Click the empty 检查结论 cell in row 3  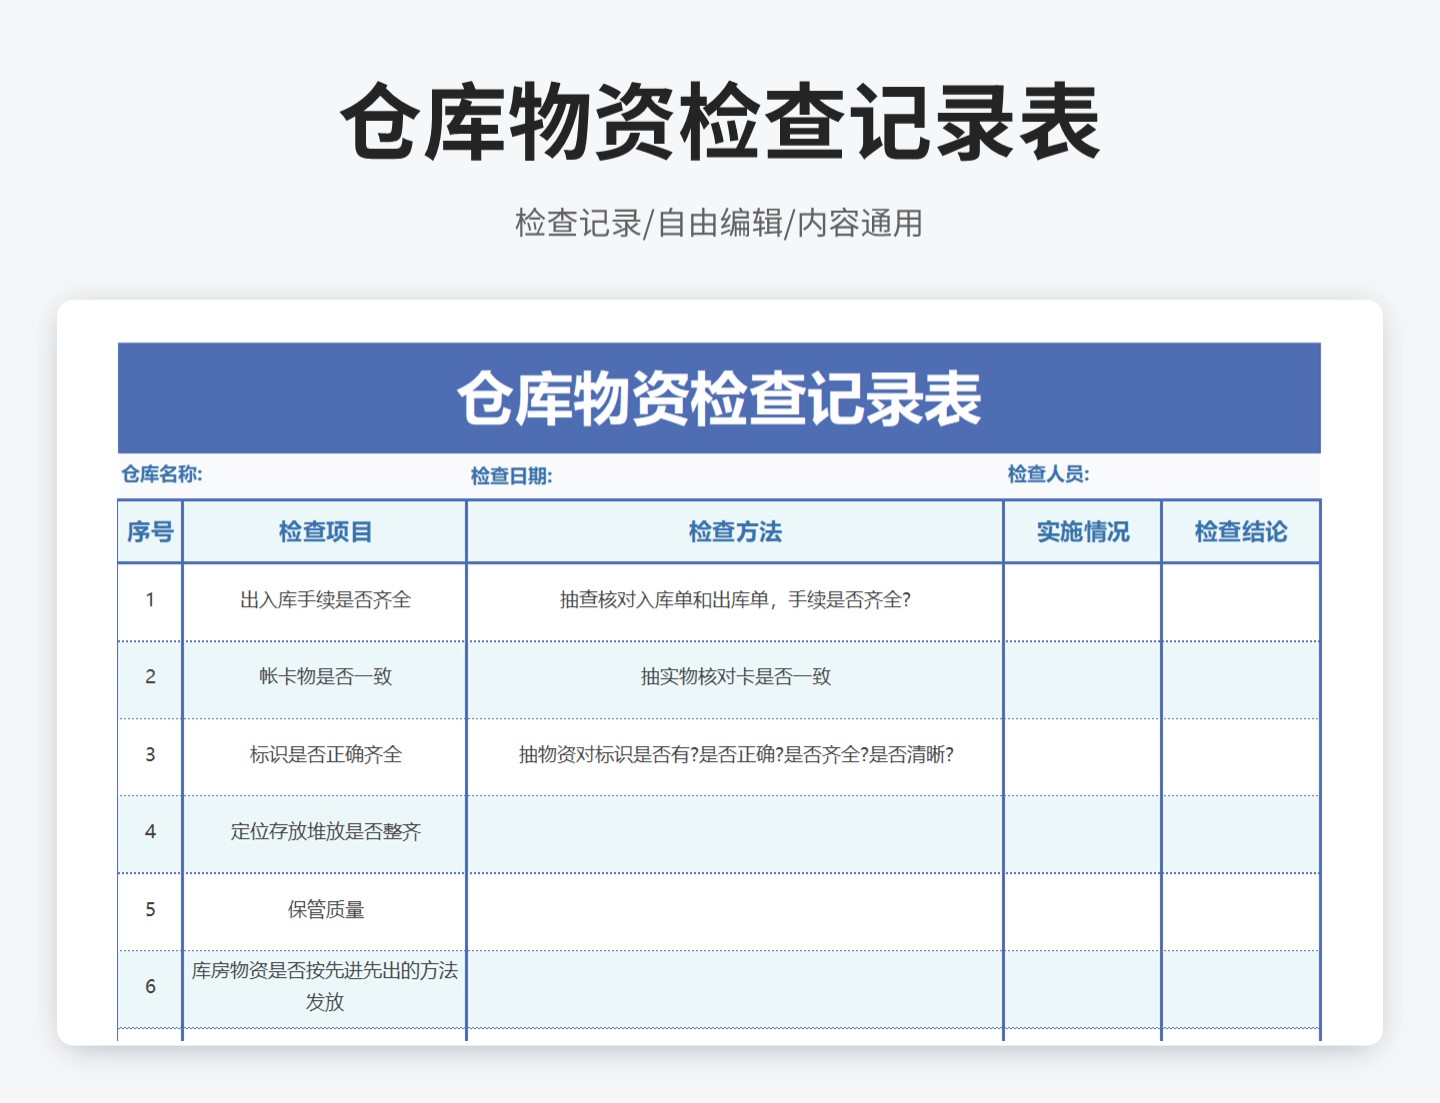point(1241,755)
